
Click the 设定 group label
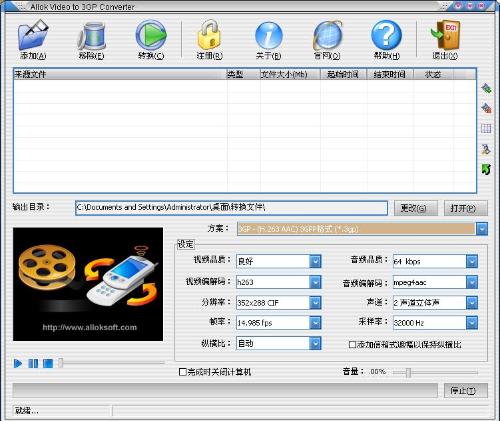[185, 244]
